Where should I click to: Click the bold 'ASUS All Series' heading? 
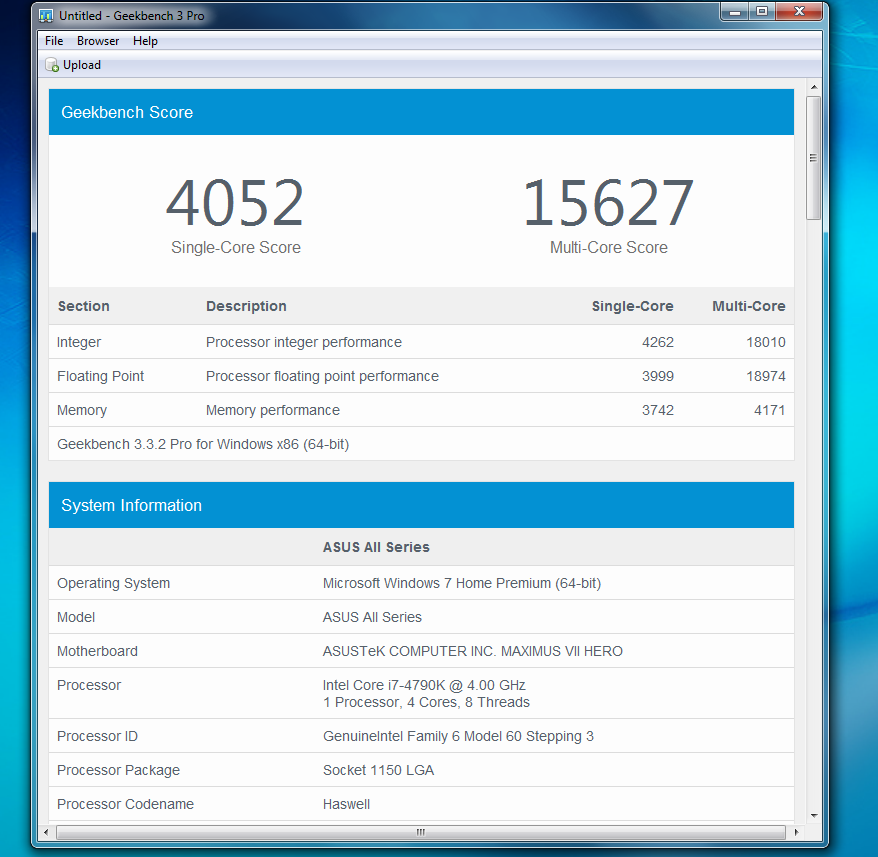coord(376,547)
